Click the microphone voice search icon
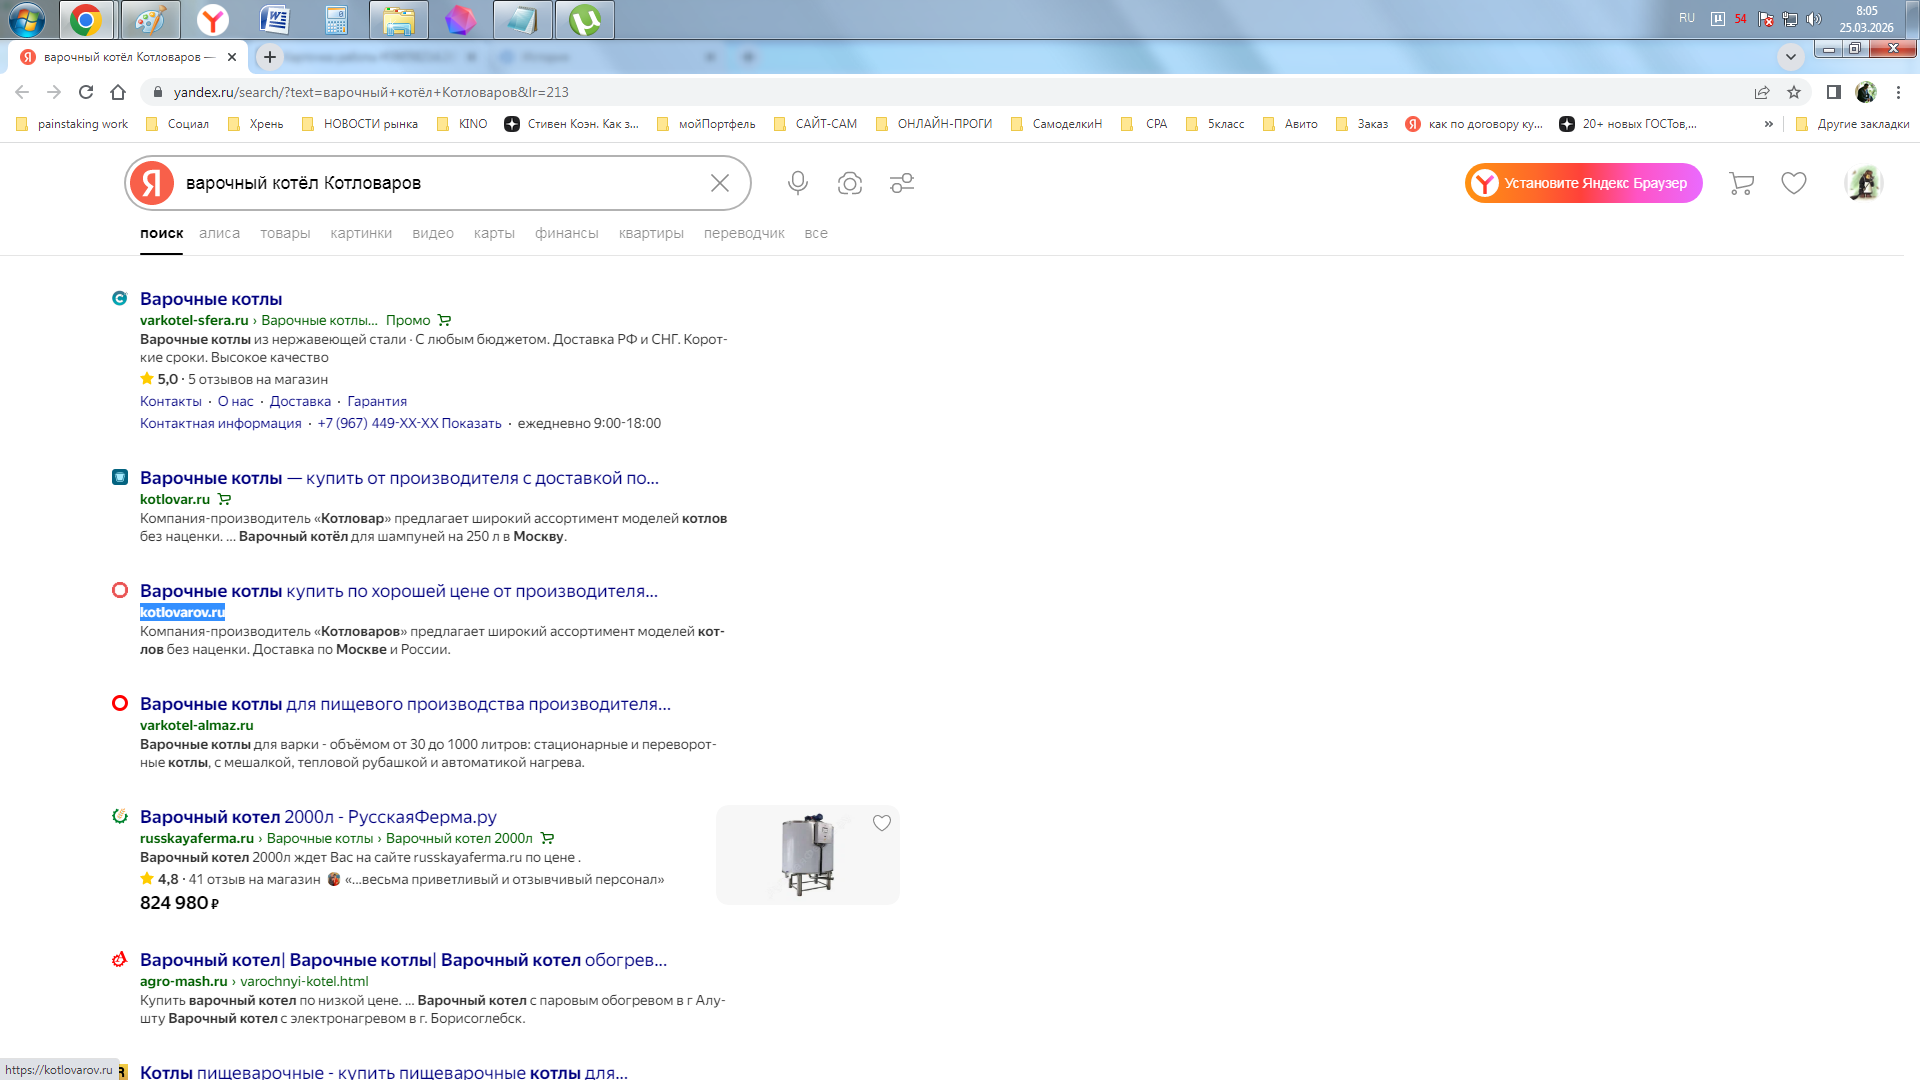This screenshot has height=1080, width=1920. coord(797,183)
